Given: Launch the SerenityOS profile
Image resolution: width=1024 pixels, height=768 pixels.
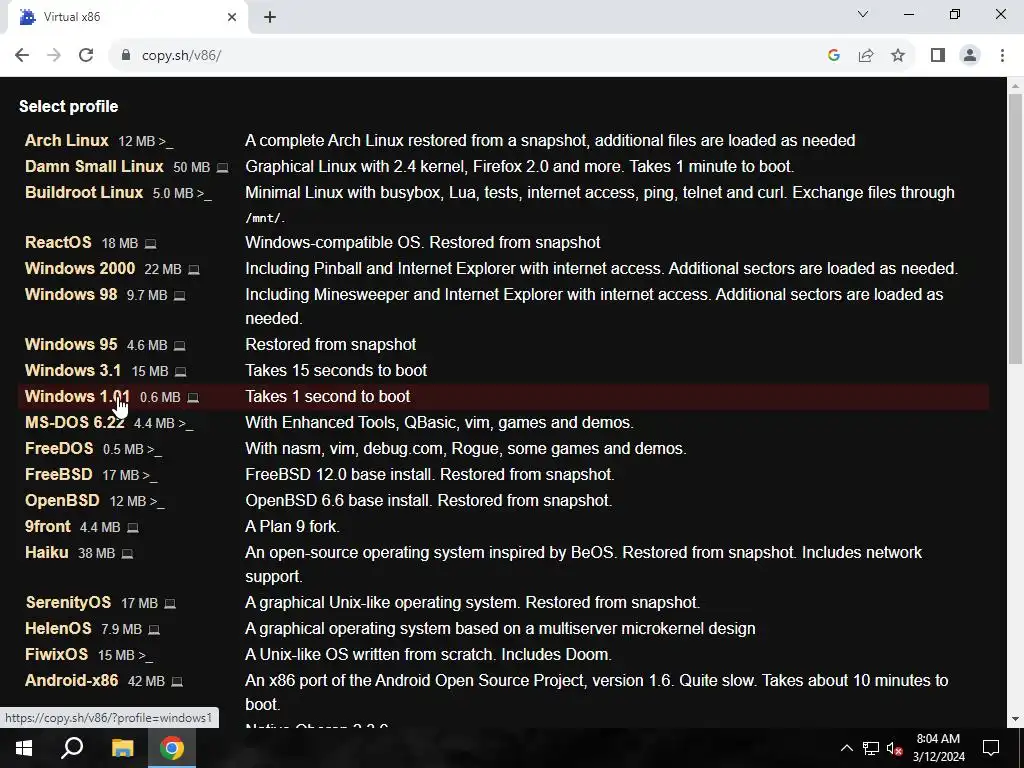Looking at the screenshot, I should (x=68, y=603).
